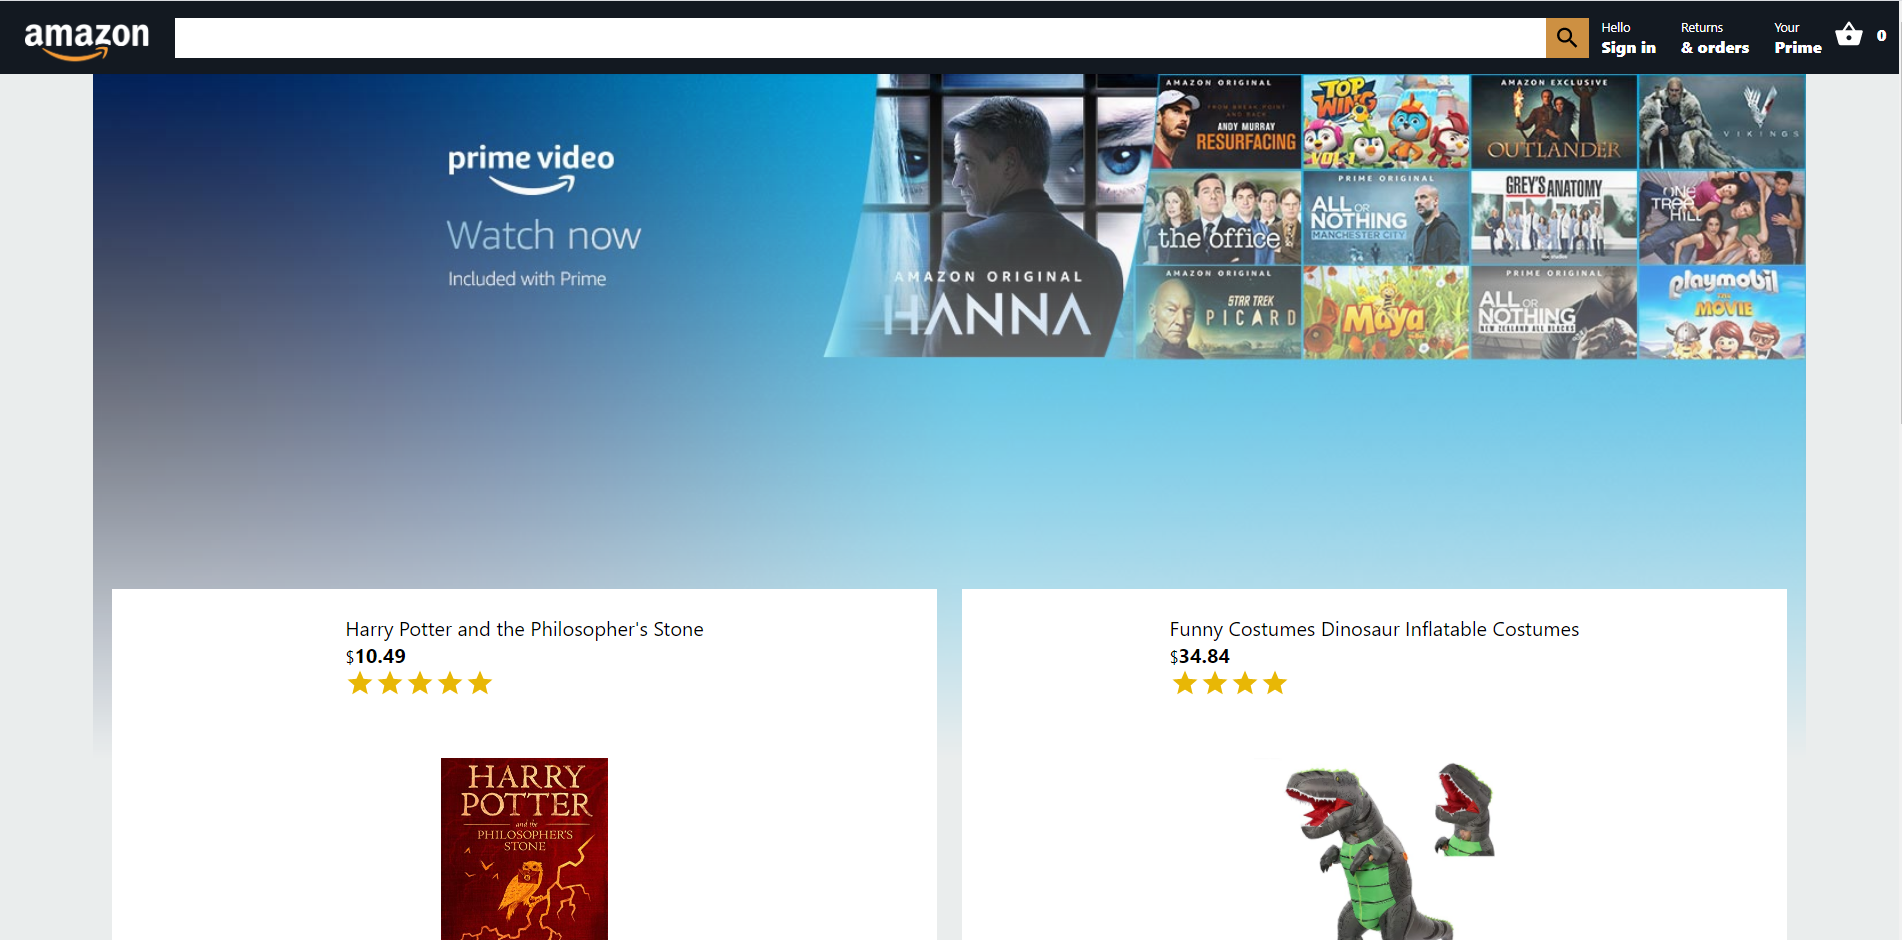1902x940 pixels.
Task: Open Returns & orders link
Action: (x=1714, y=38)
